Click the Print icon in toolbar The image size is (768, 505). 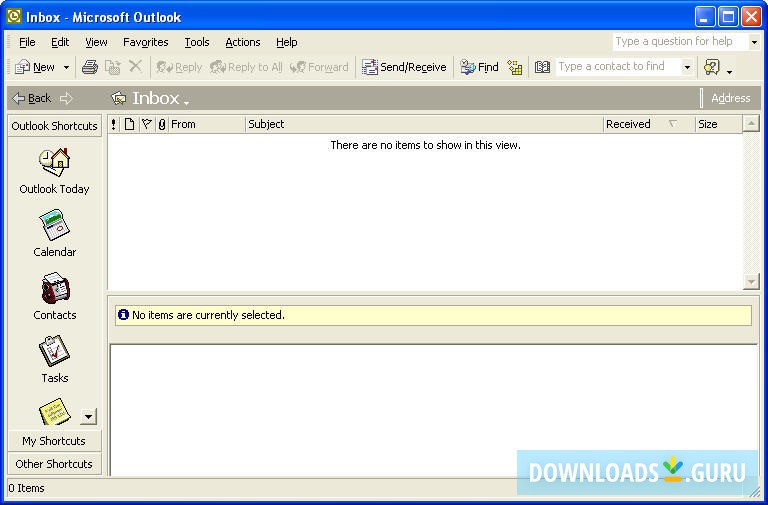click(x=90, y=67)
